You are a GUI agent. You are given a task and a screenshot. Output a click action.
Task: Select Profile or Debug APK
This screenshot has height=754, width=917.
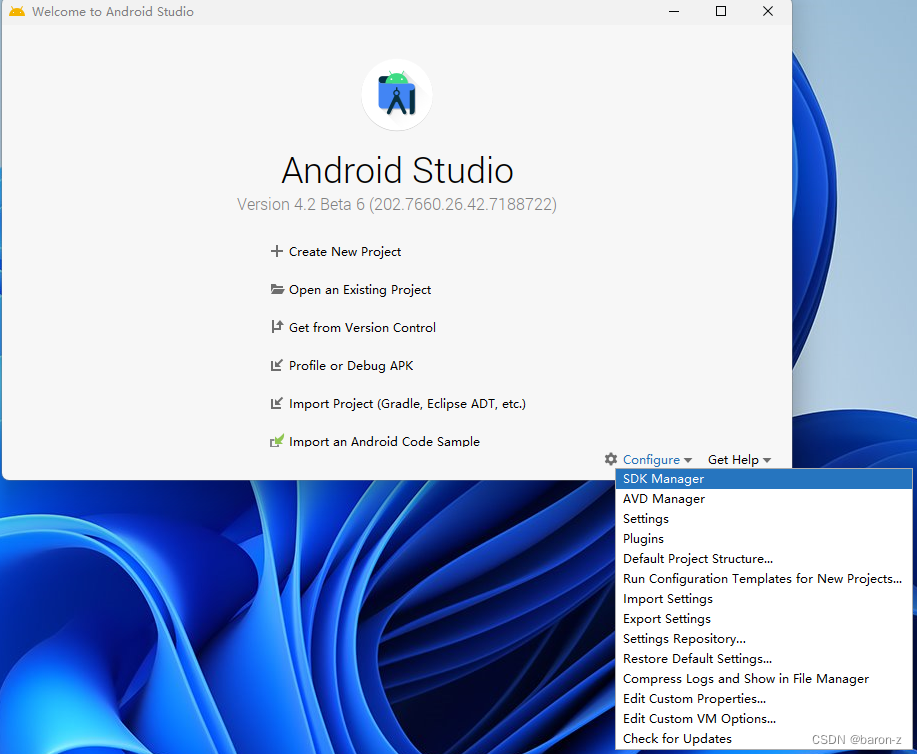351,366
